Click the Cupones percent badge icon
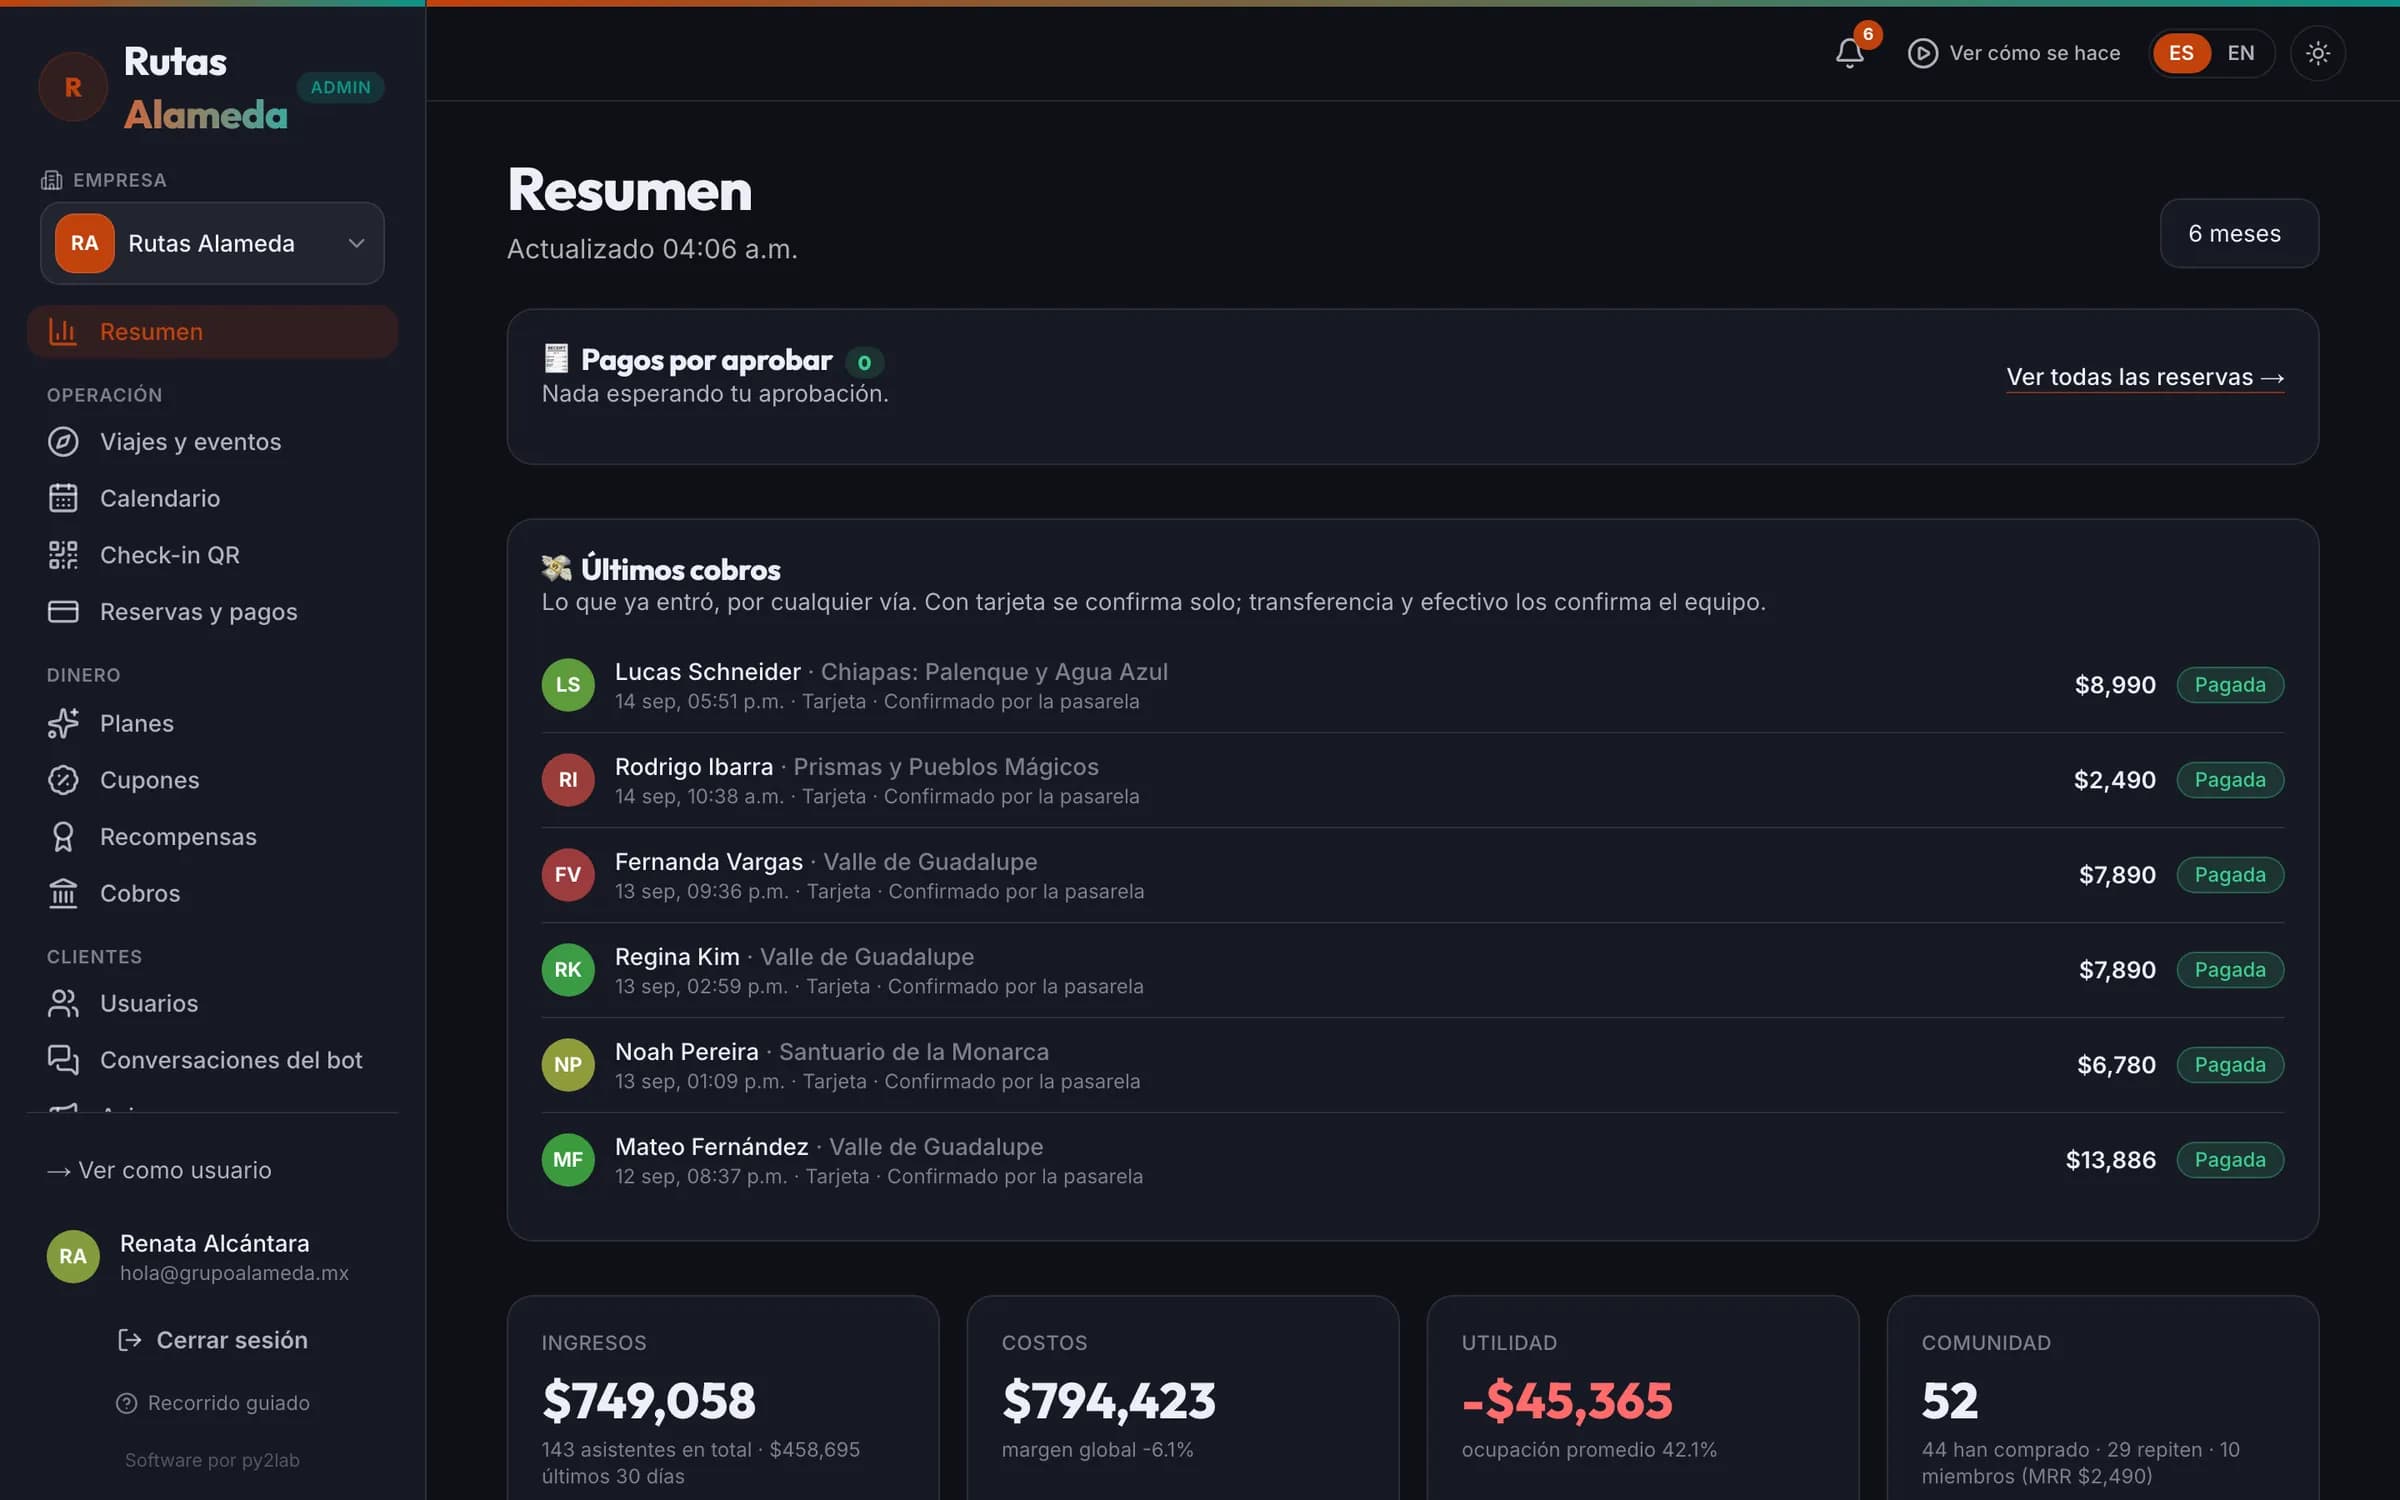This screenshot has height=1500, width=2400. (63, 780)
